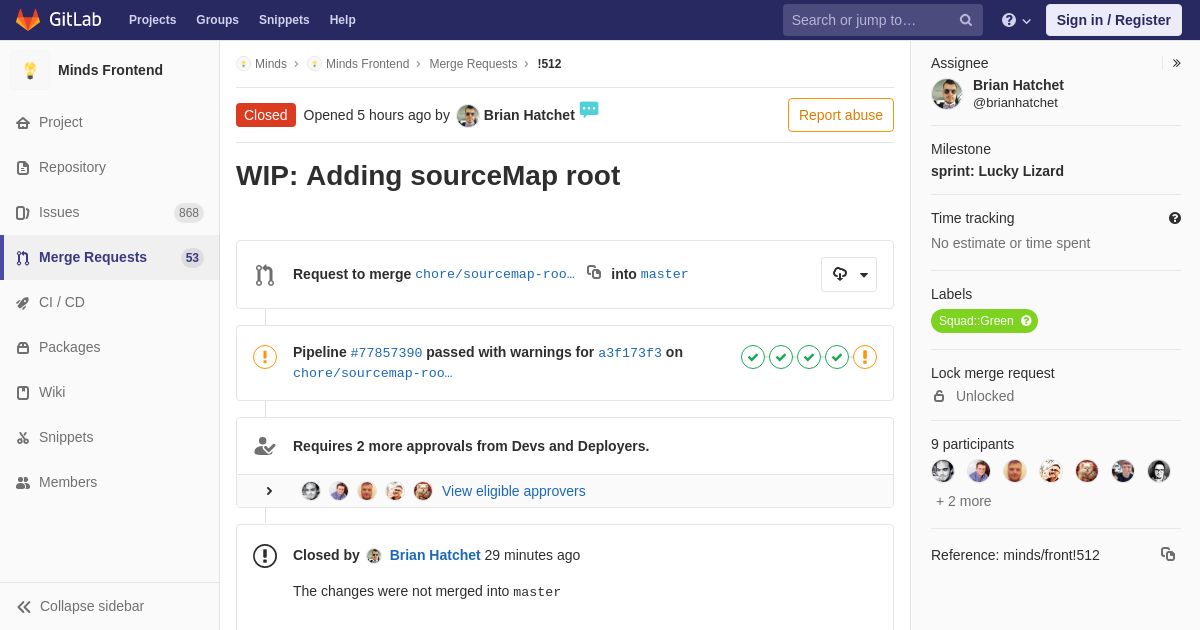Open sprint: Lucky Lizard milestone
The image size is (1200, 630).
(x=997, y=171)
